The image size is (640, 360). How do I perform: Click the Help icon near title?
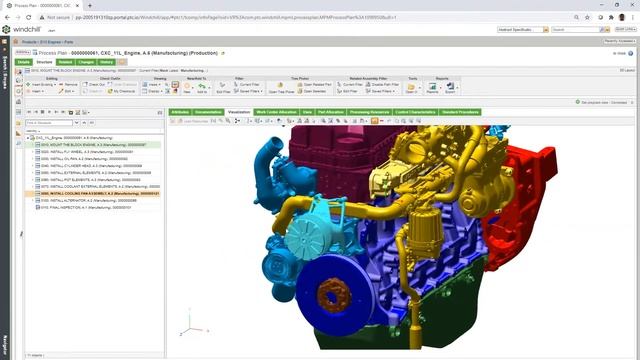pyautogui.click(x=631, y=53)
